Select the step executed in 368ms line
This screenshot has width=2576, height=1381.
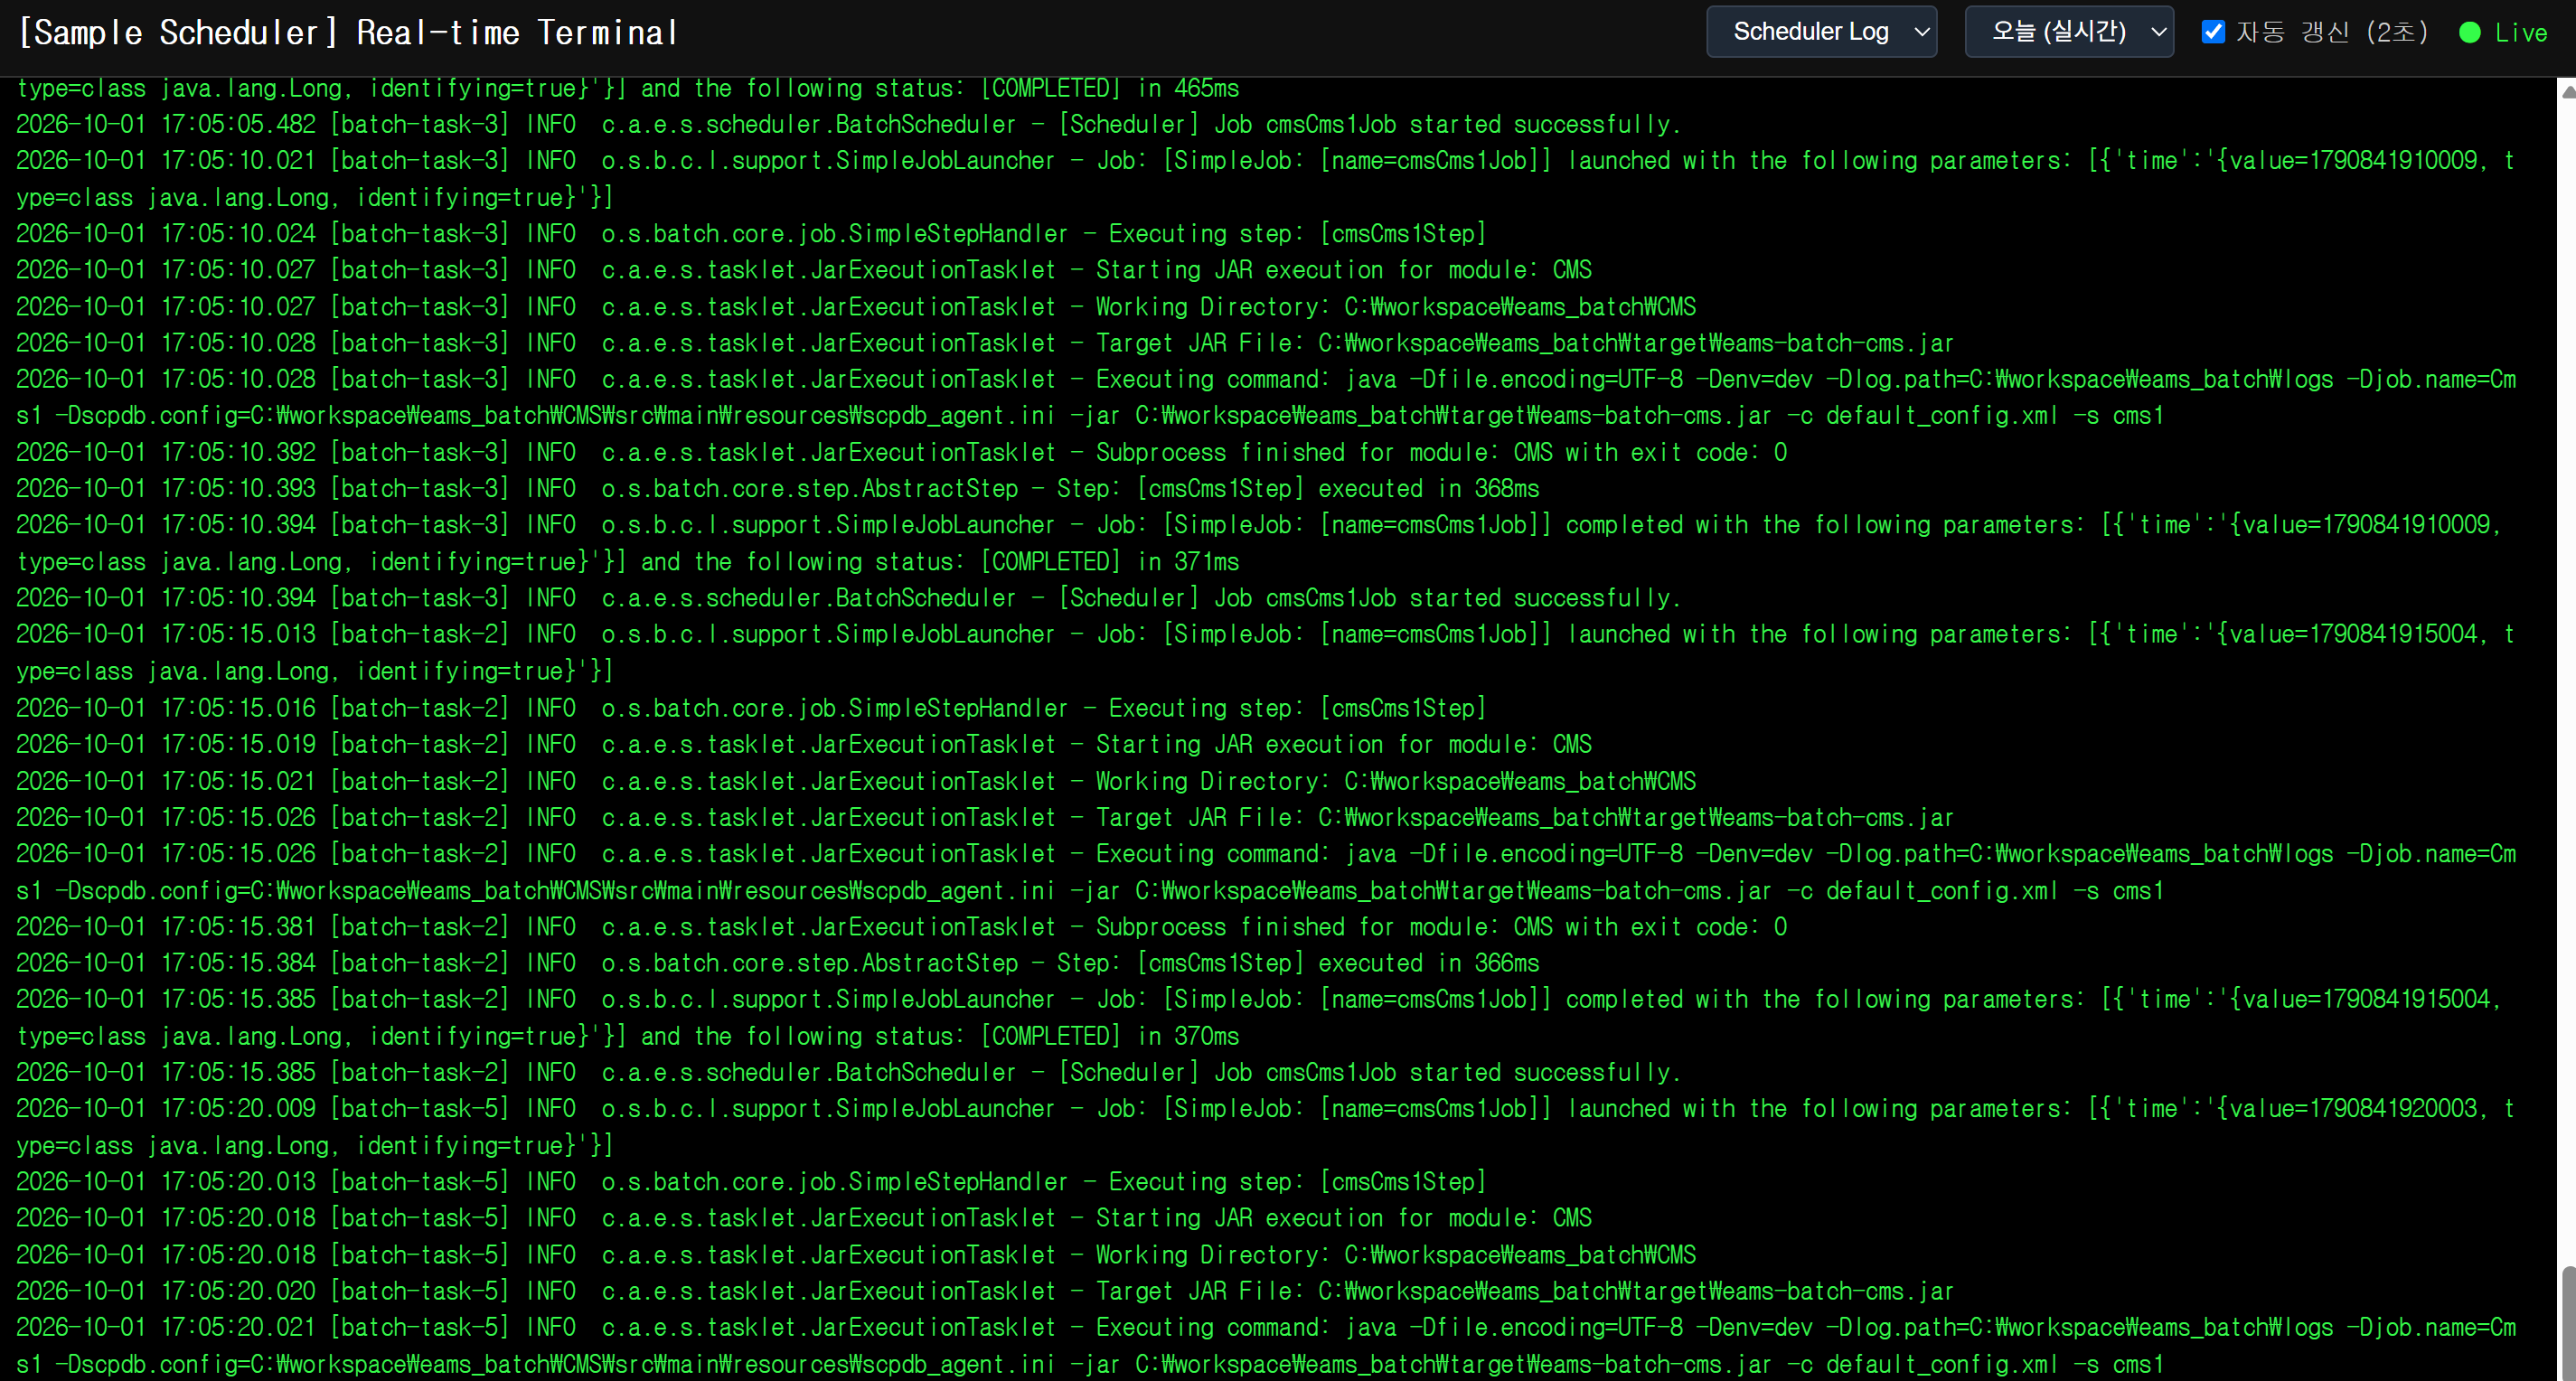coord(778,489)
